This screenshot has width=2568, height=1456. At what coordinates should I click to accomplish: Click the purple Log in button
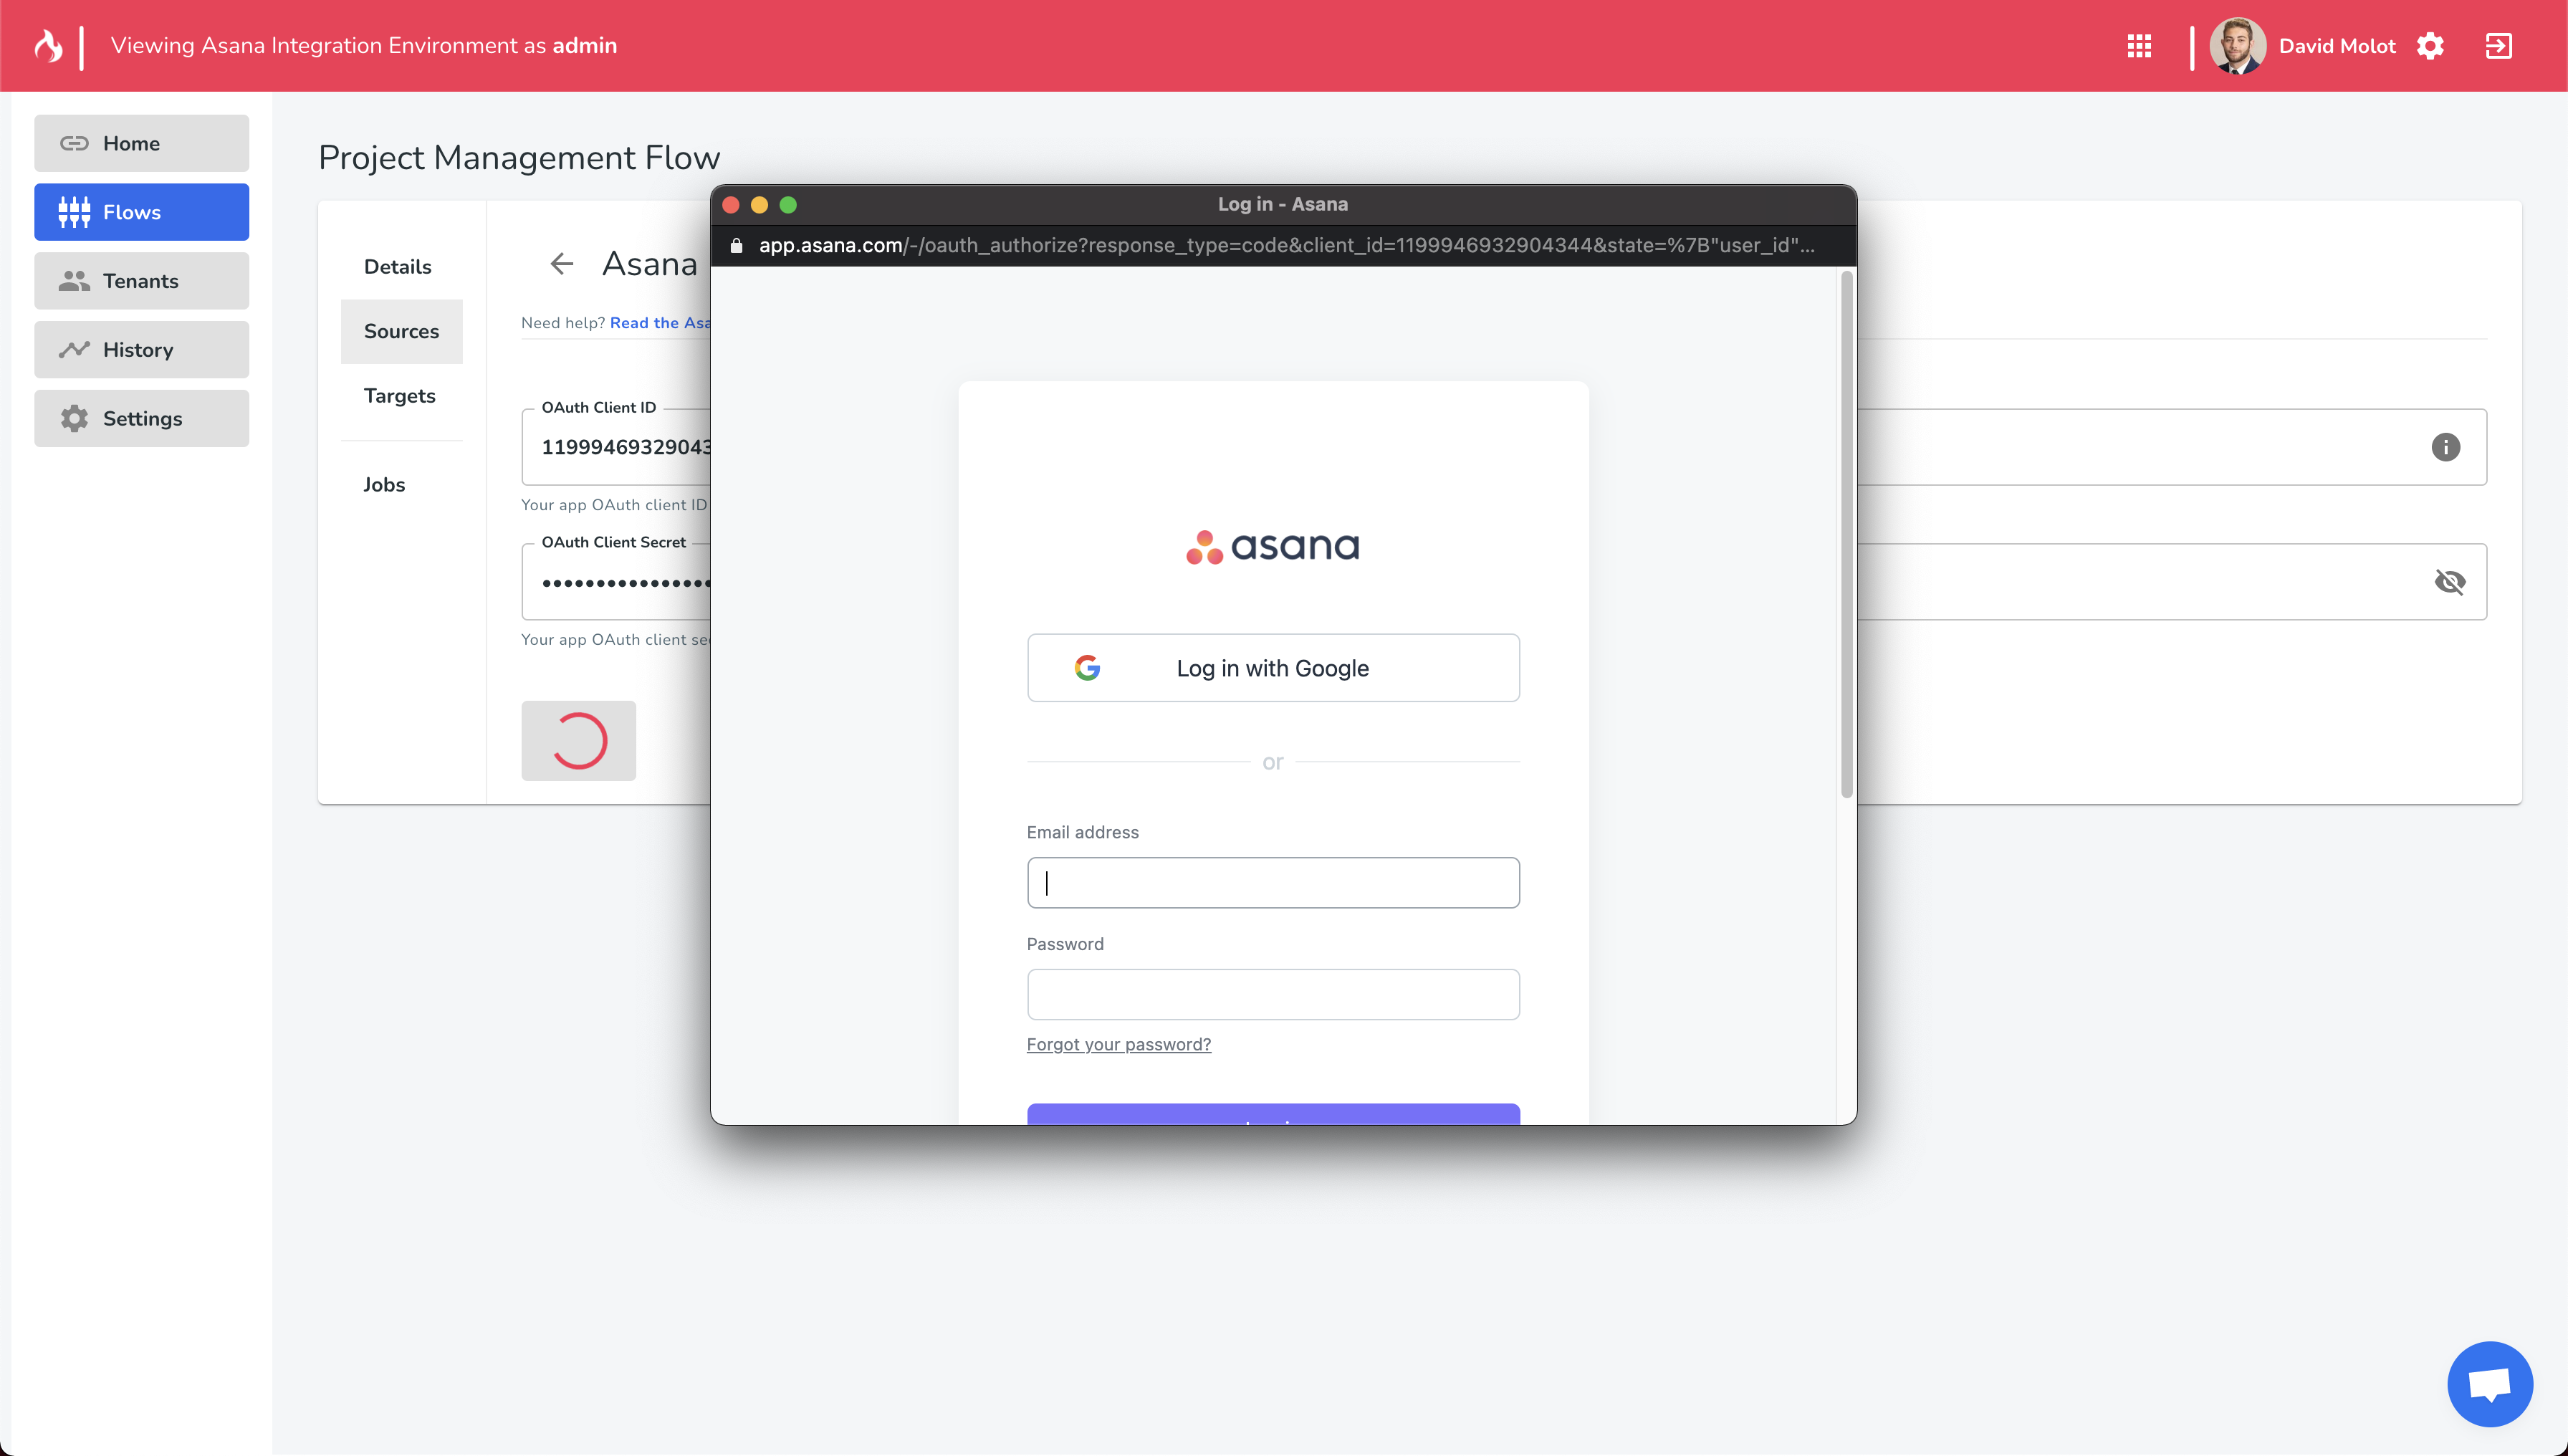tap(1273, 1114)
